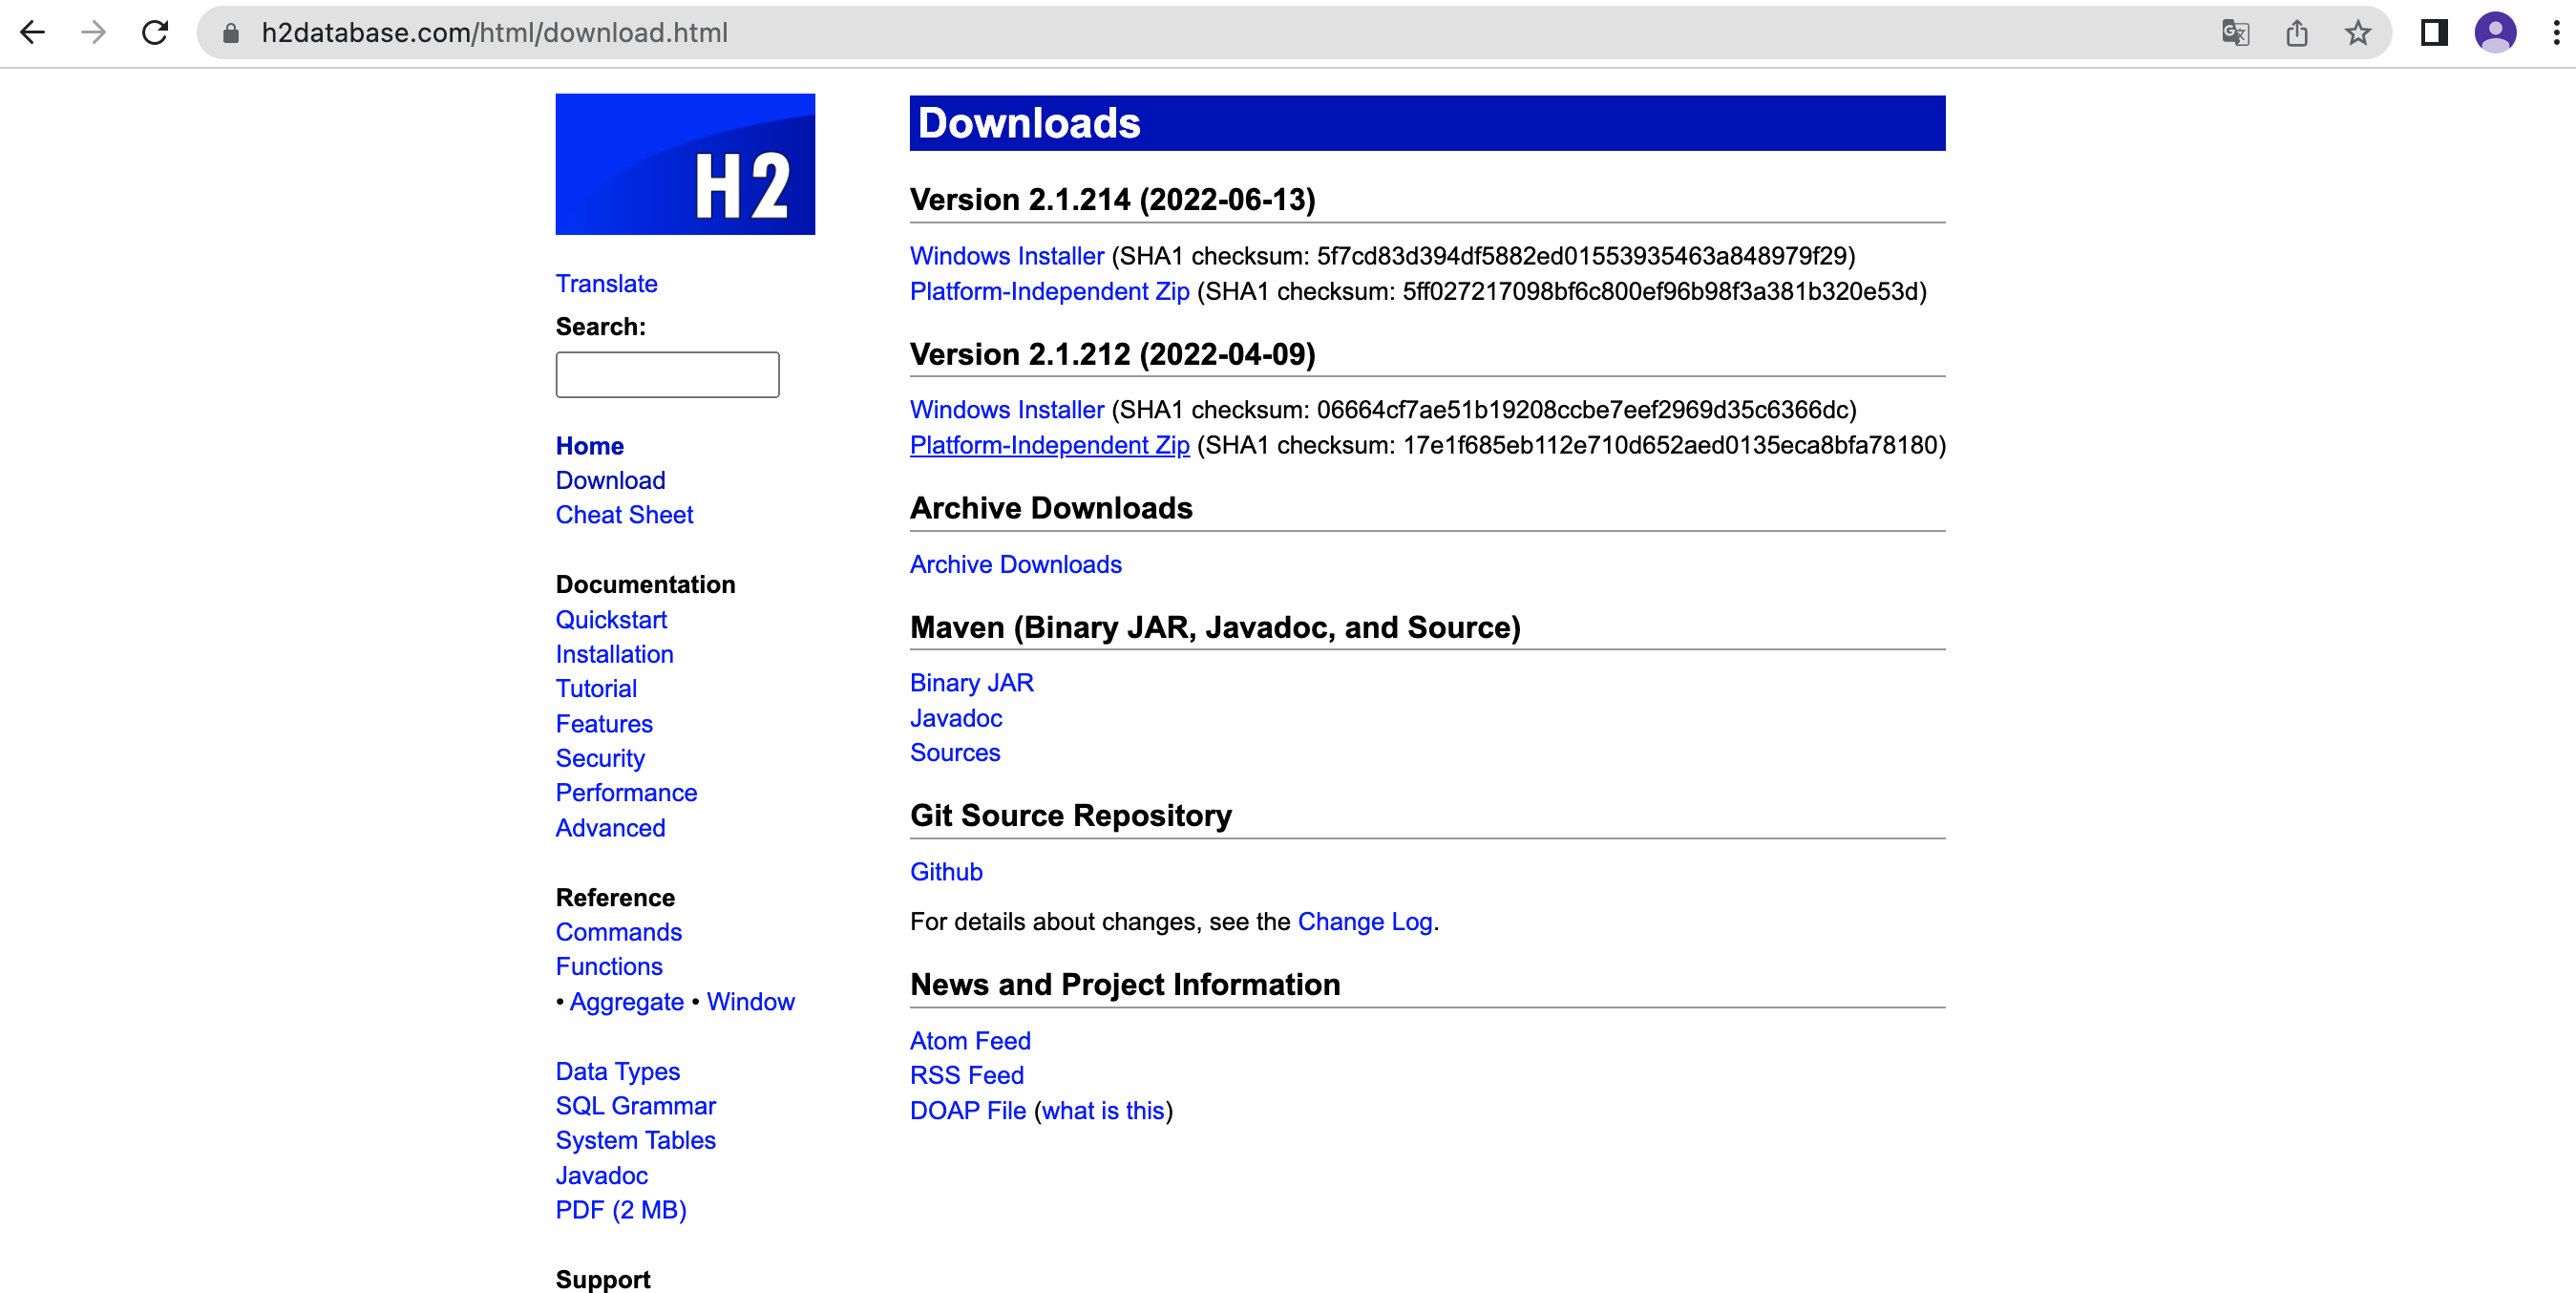Open the user profile avatar
The image size is (2576, 1293).
[2495, 33]
